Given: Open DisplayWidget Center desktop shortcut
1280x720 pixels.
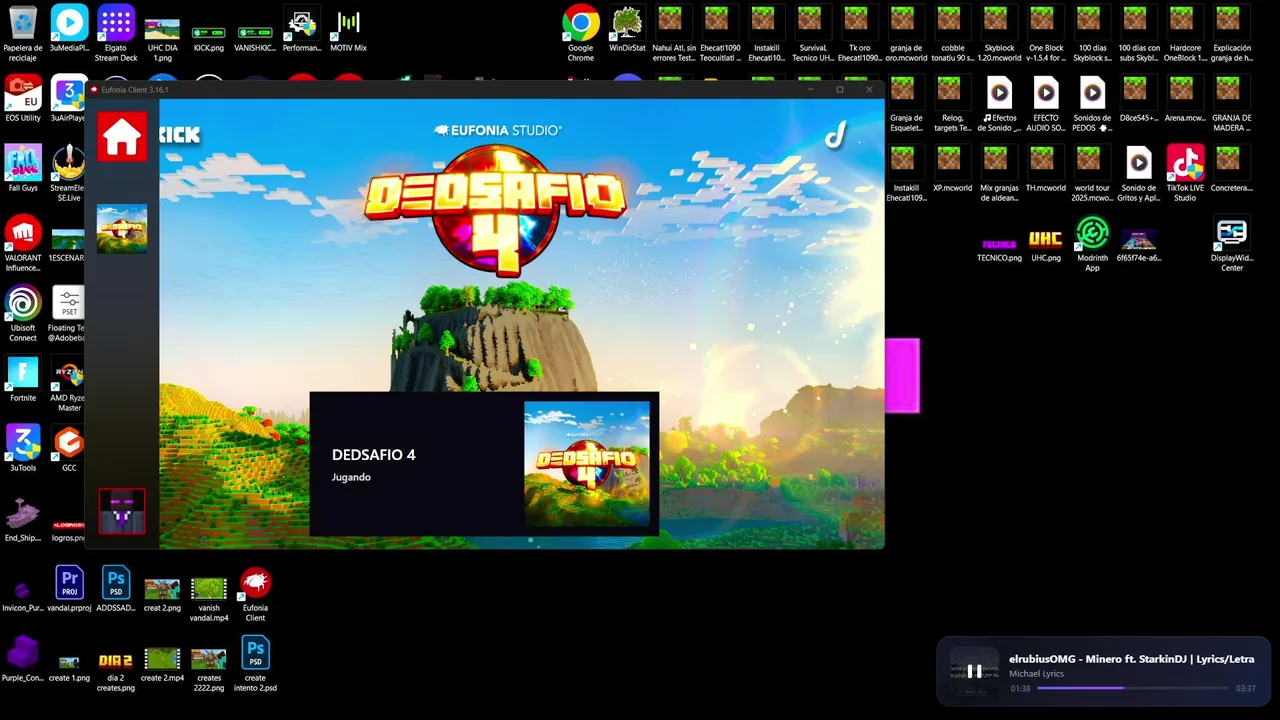Looking at the screenshot, I should (1232, 244).
